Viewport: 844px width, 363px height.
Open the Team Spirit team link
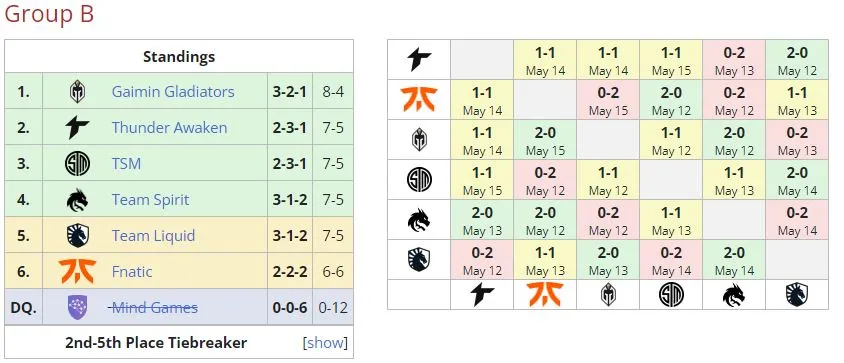coord(150,200)
